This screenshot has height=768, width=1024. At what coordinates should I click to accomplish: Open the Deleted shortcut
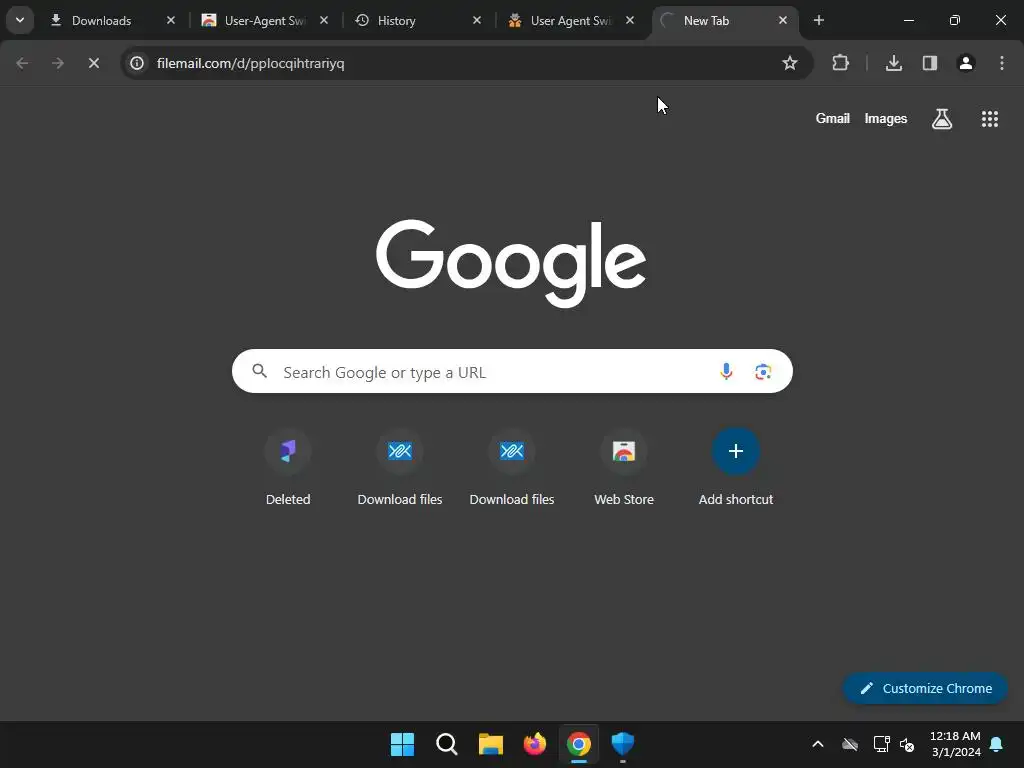coord(288,468)
